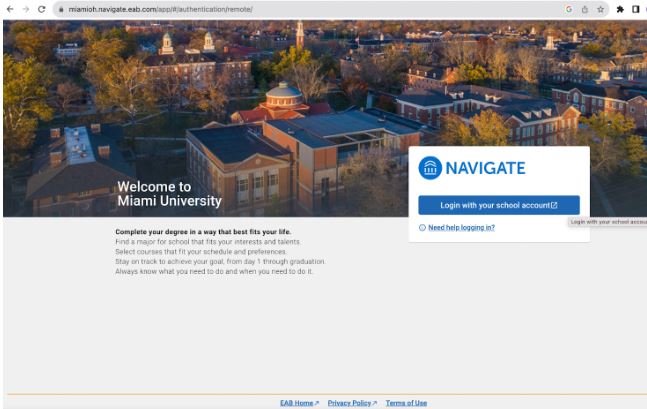
Task: Open the EAB Home footer link
Action: click(299, 403)
